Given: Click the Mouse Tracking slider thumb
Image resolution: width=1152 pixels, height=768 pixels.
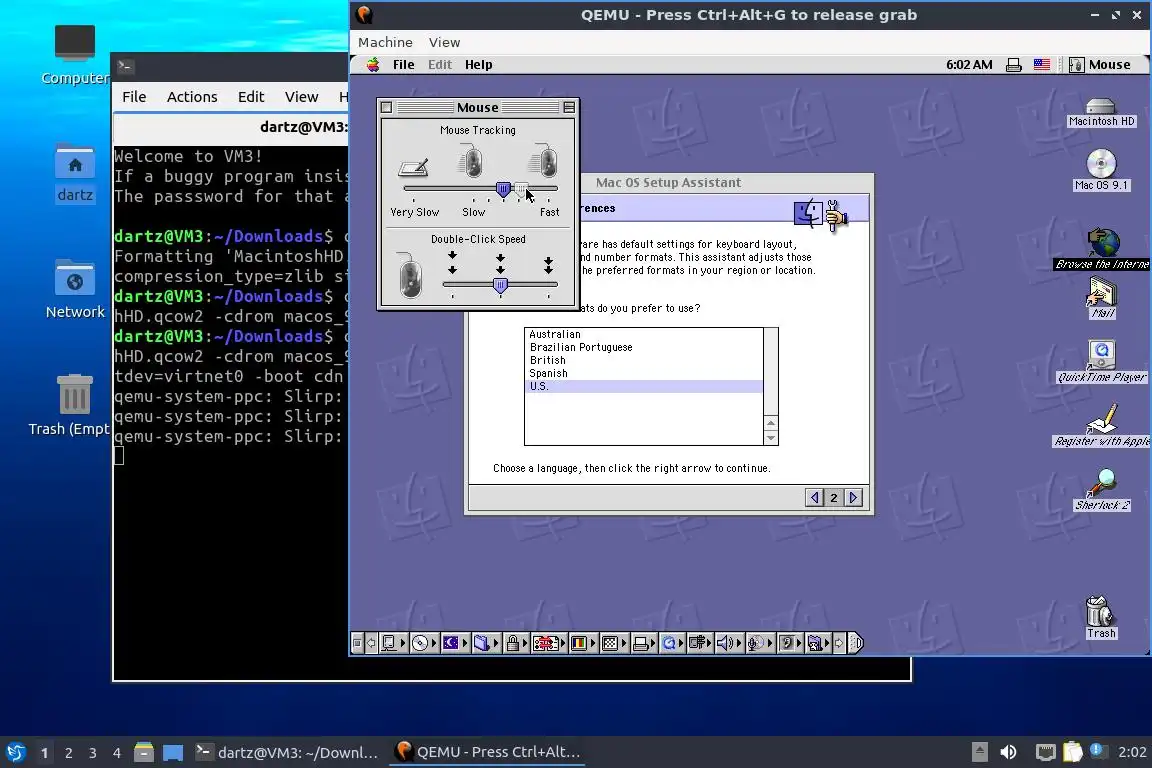Looking at the screenshot, I should (x=503, y=190).
